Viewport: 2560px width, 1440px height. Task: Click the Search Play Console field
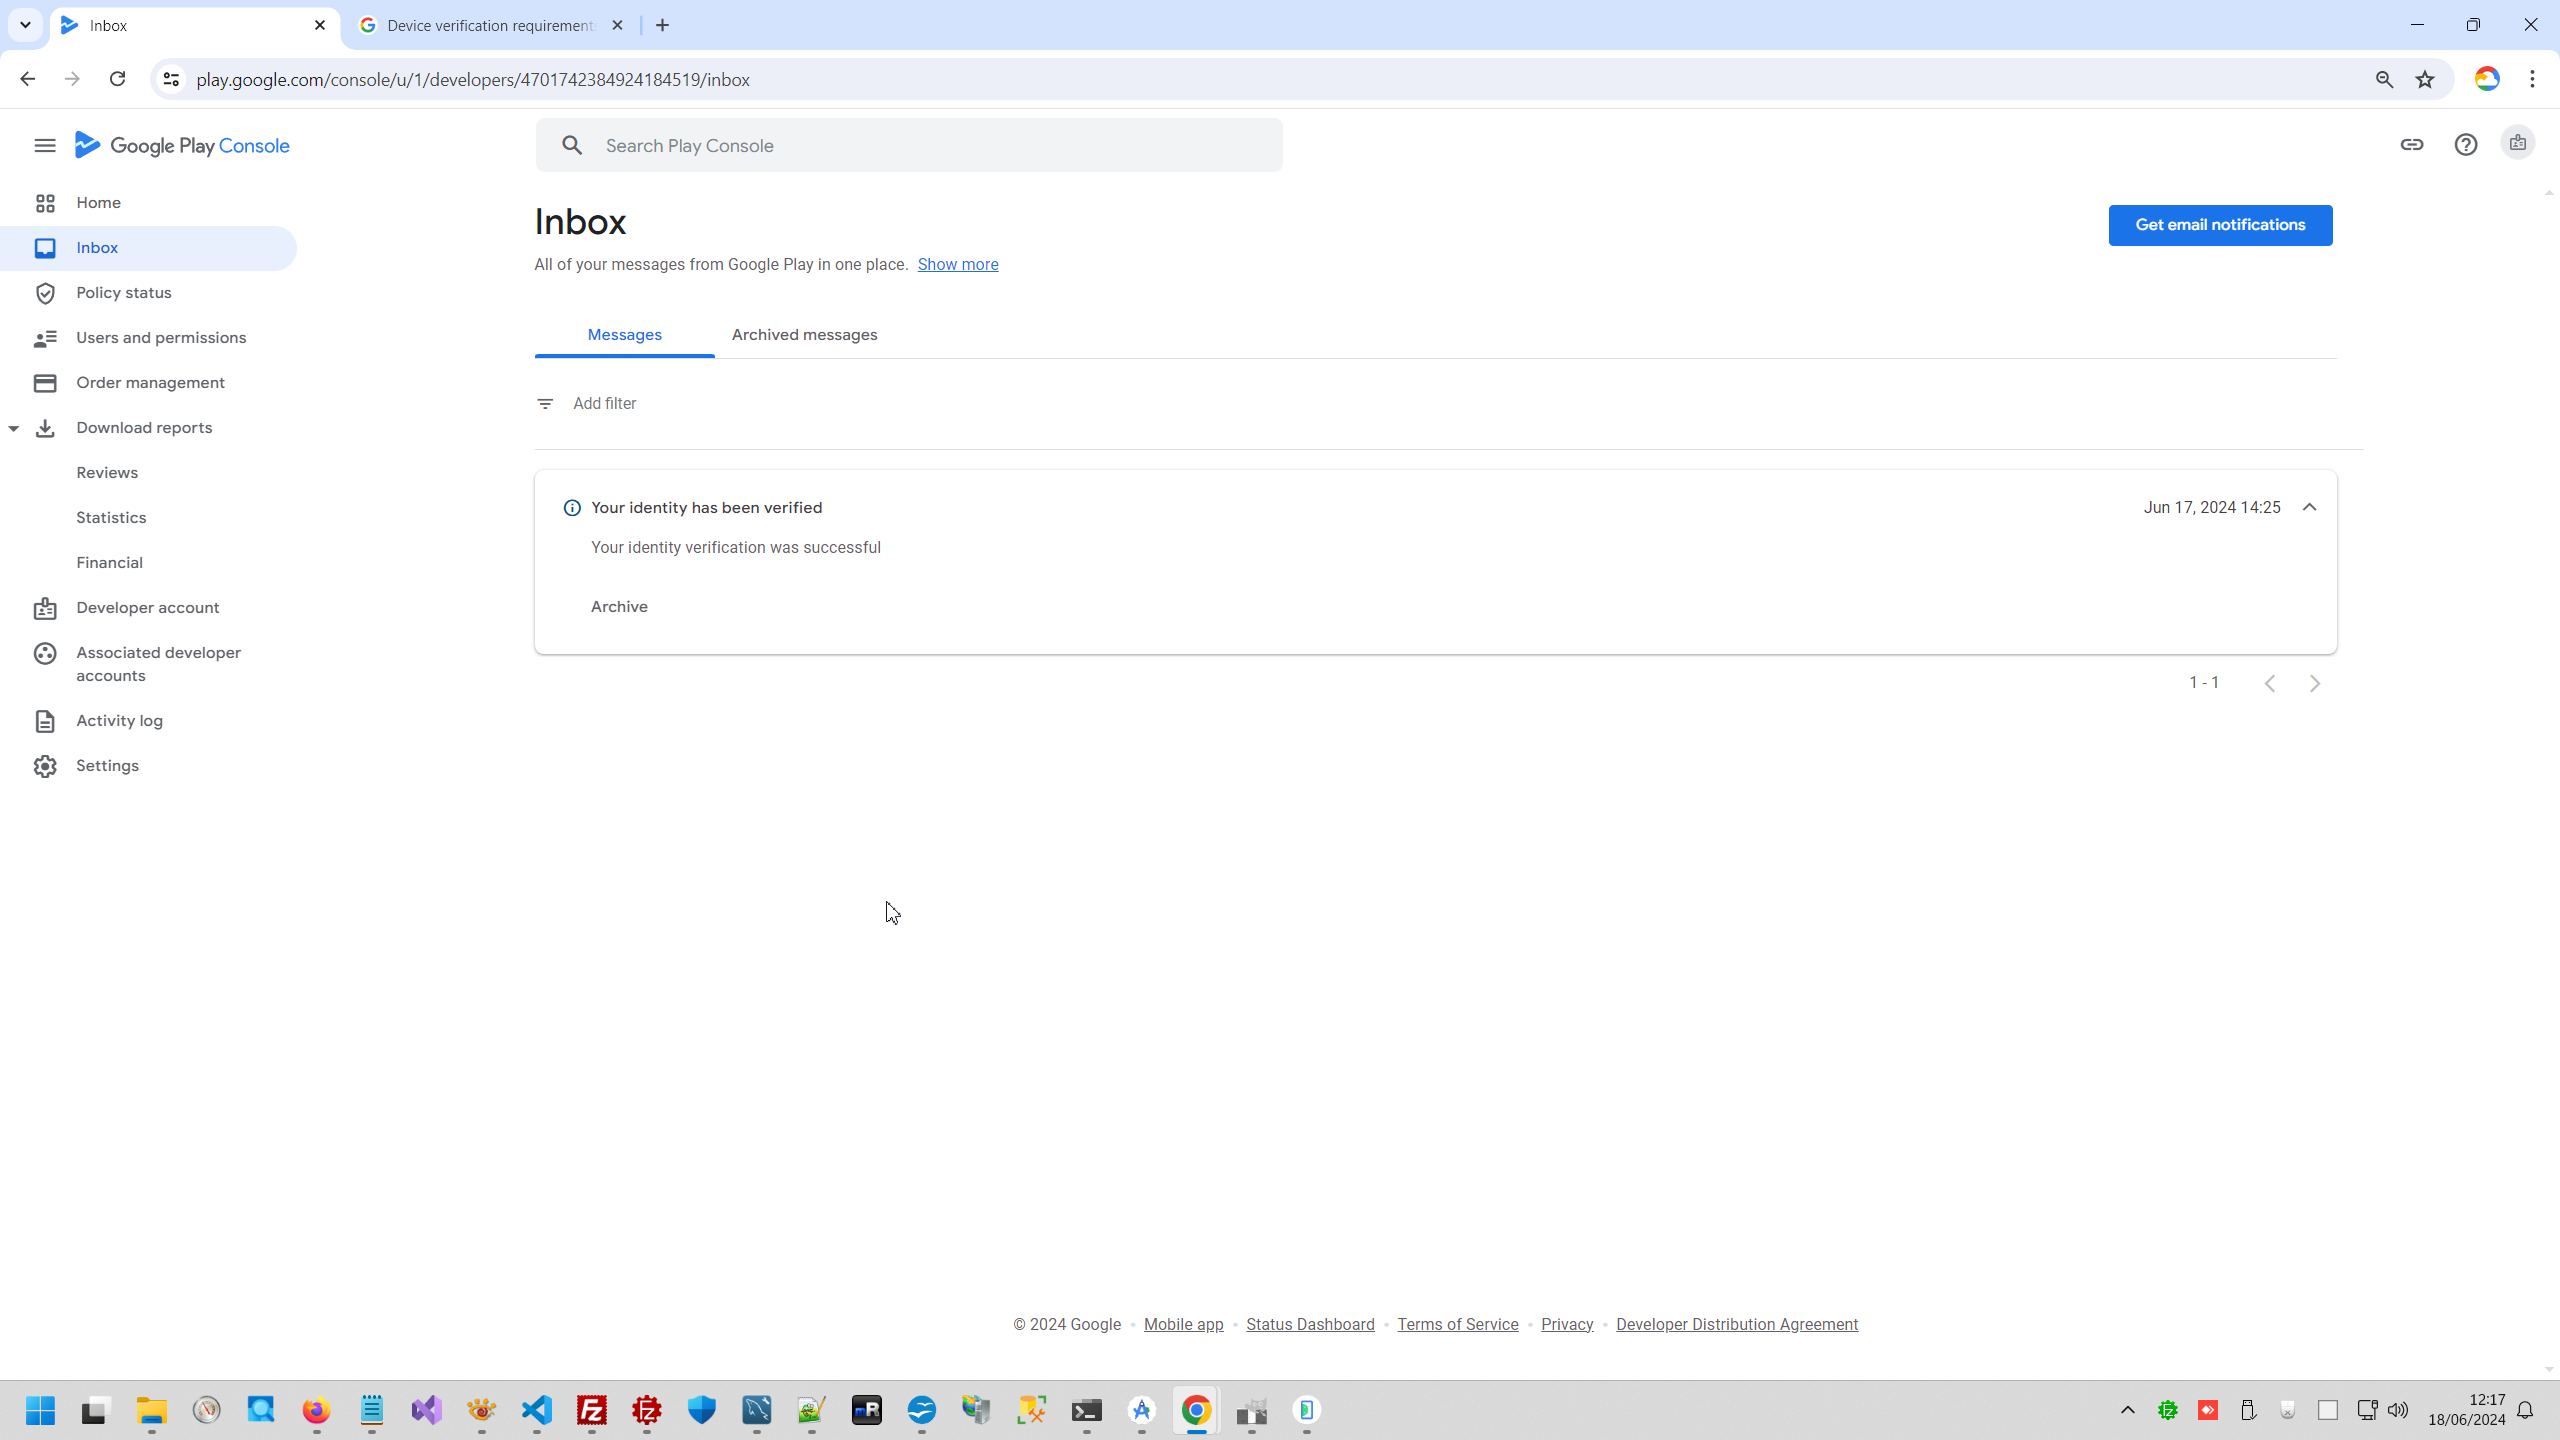(x=908, y=146)
